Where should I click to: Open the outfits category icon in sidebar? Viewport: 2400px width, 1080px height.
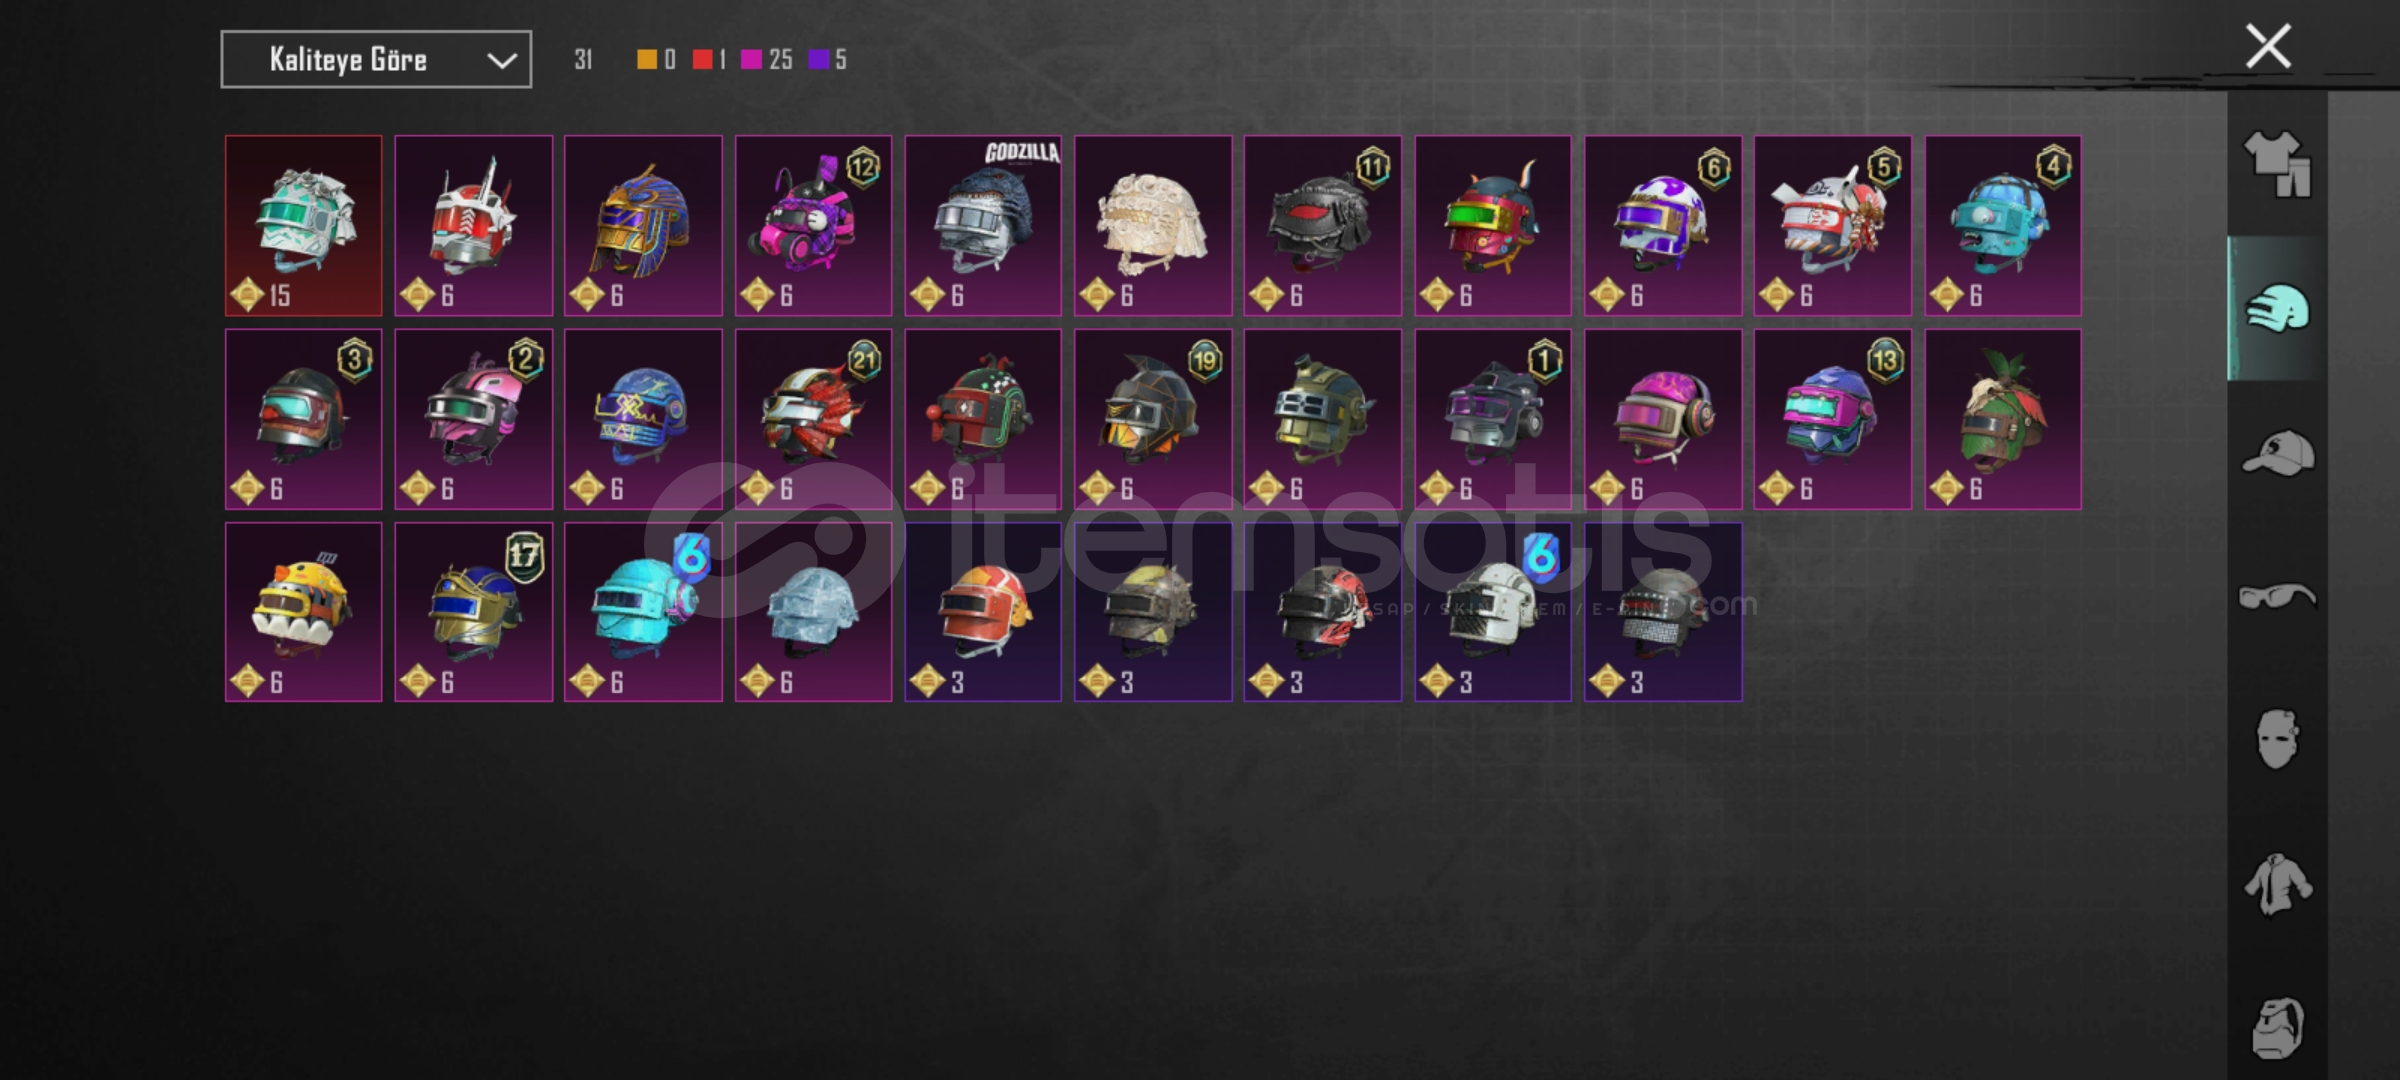2278,164
